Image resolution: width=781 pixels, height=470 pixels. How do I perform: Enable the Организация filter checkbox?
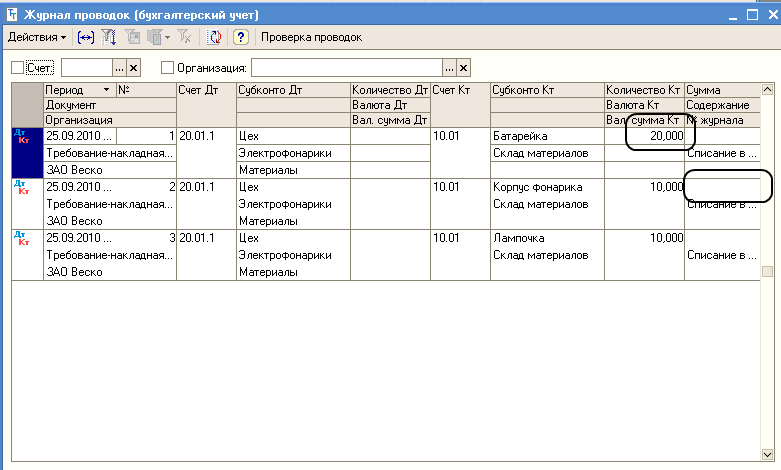tap(167, 68)
